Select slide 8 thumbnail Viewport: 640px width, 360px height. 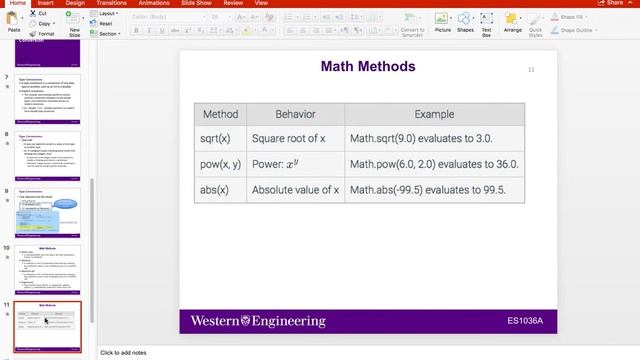[x=48, y=156]
